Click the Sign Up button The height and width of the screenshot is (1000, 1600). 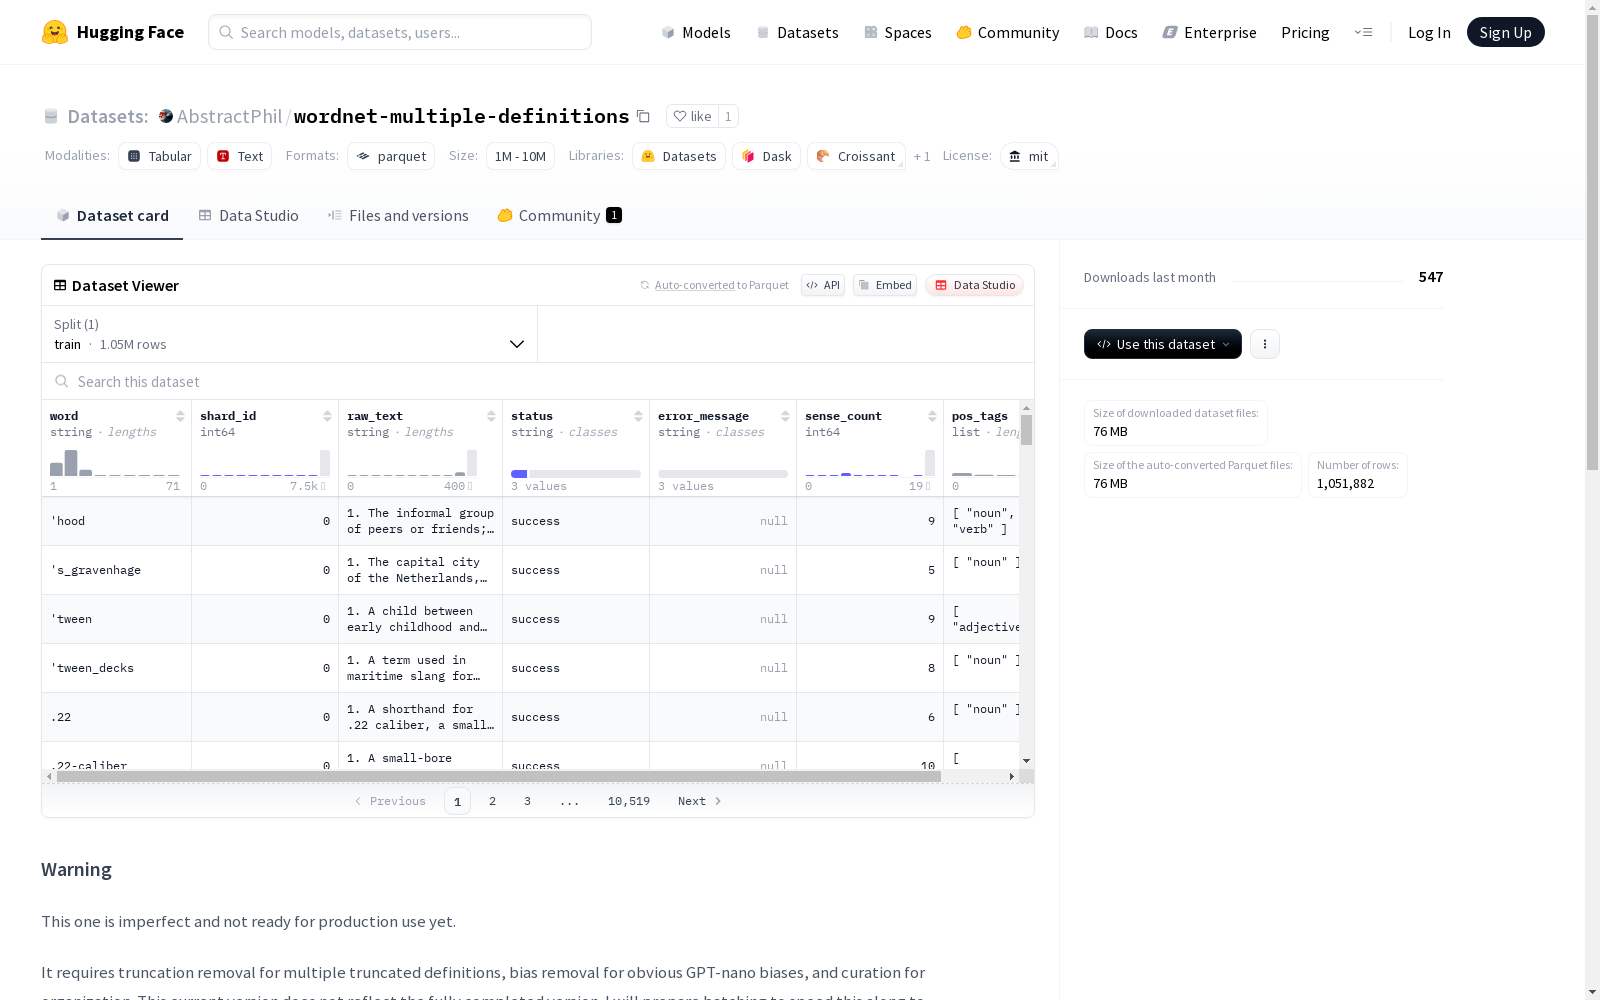click(1506, 32)
